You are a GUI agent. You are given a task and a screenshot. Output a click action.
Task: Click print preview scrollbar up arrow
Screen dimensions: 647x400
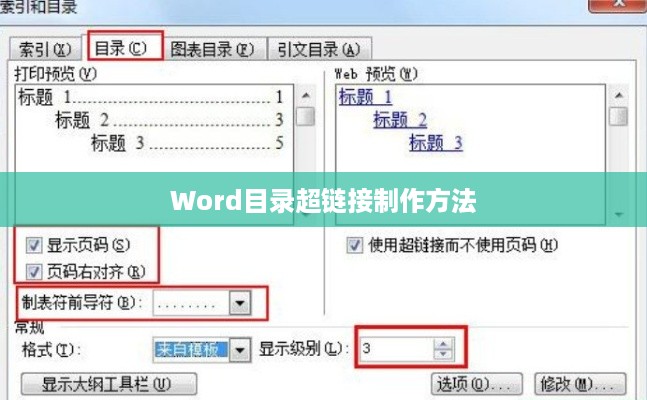(x=306, y=95)
